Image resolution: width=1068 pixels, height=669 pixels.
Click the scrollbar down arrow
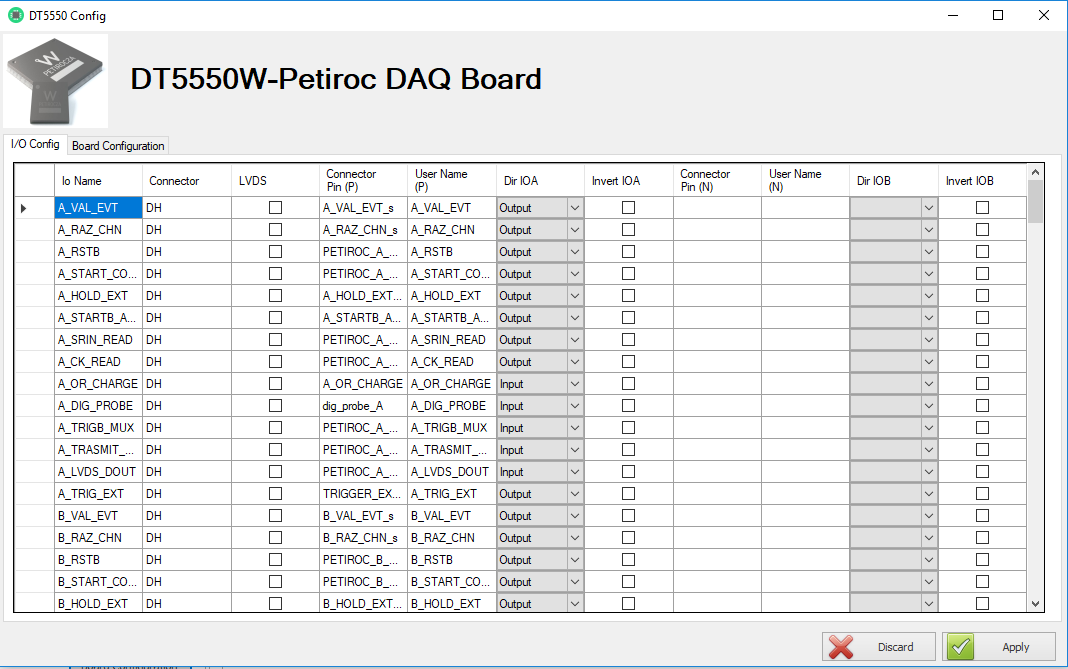coord(1035,604)
